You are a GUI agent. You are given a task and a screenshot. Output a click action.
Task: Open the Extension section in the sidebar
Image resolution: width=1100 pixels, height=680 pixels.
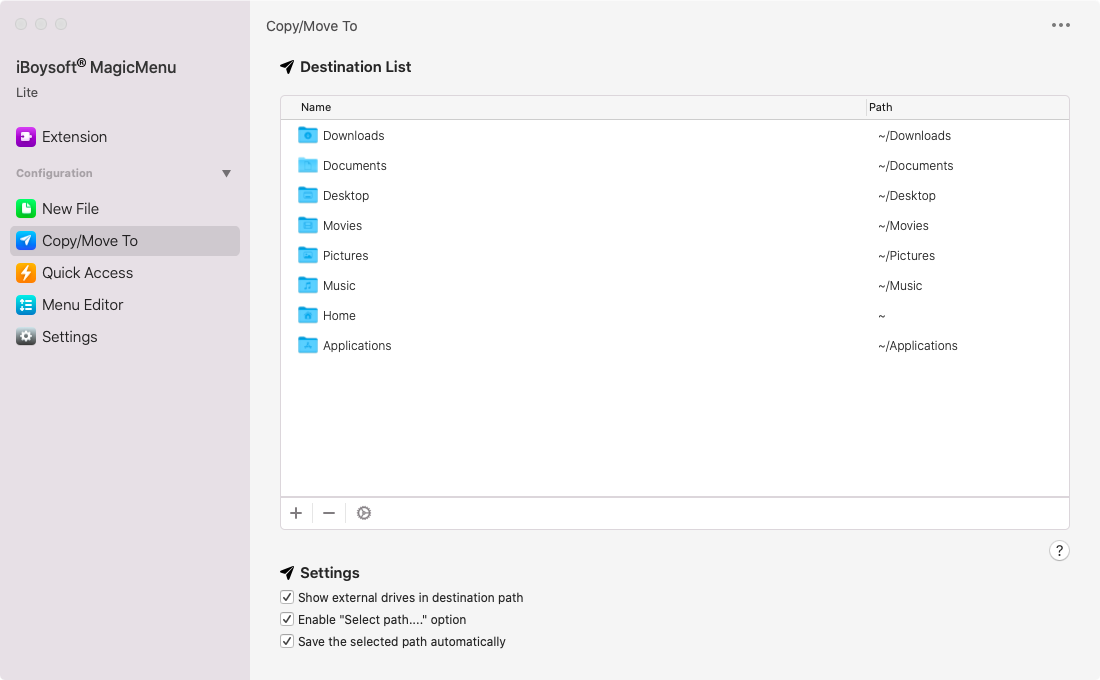click(125, 137)
